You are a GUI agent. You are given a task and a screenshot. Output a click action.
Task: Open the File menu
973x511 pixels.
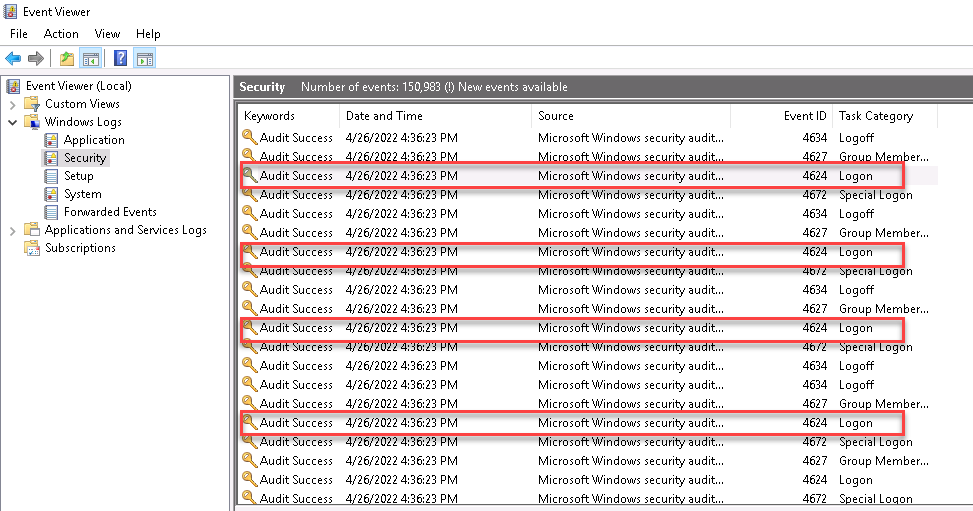point(19,34)
